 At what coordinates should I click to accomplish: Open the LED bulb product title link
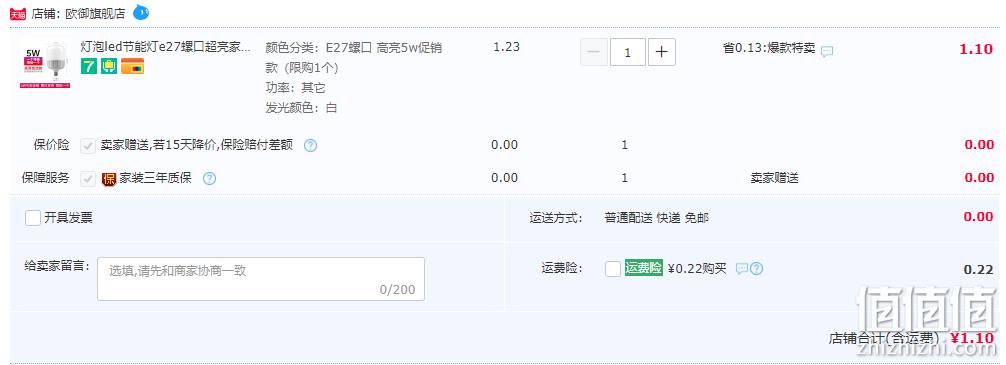click(x=166, y=47)
